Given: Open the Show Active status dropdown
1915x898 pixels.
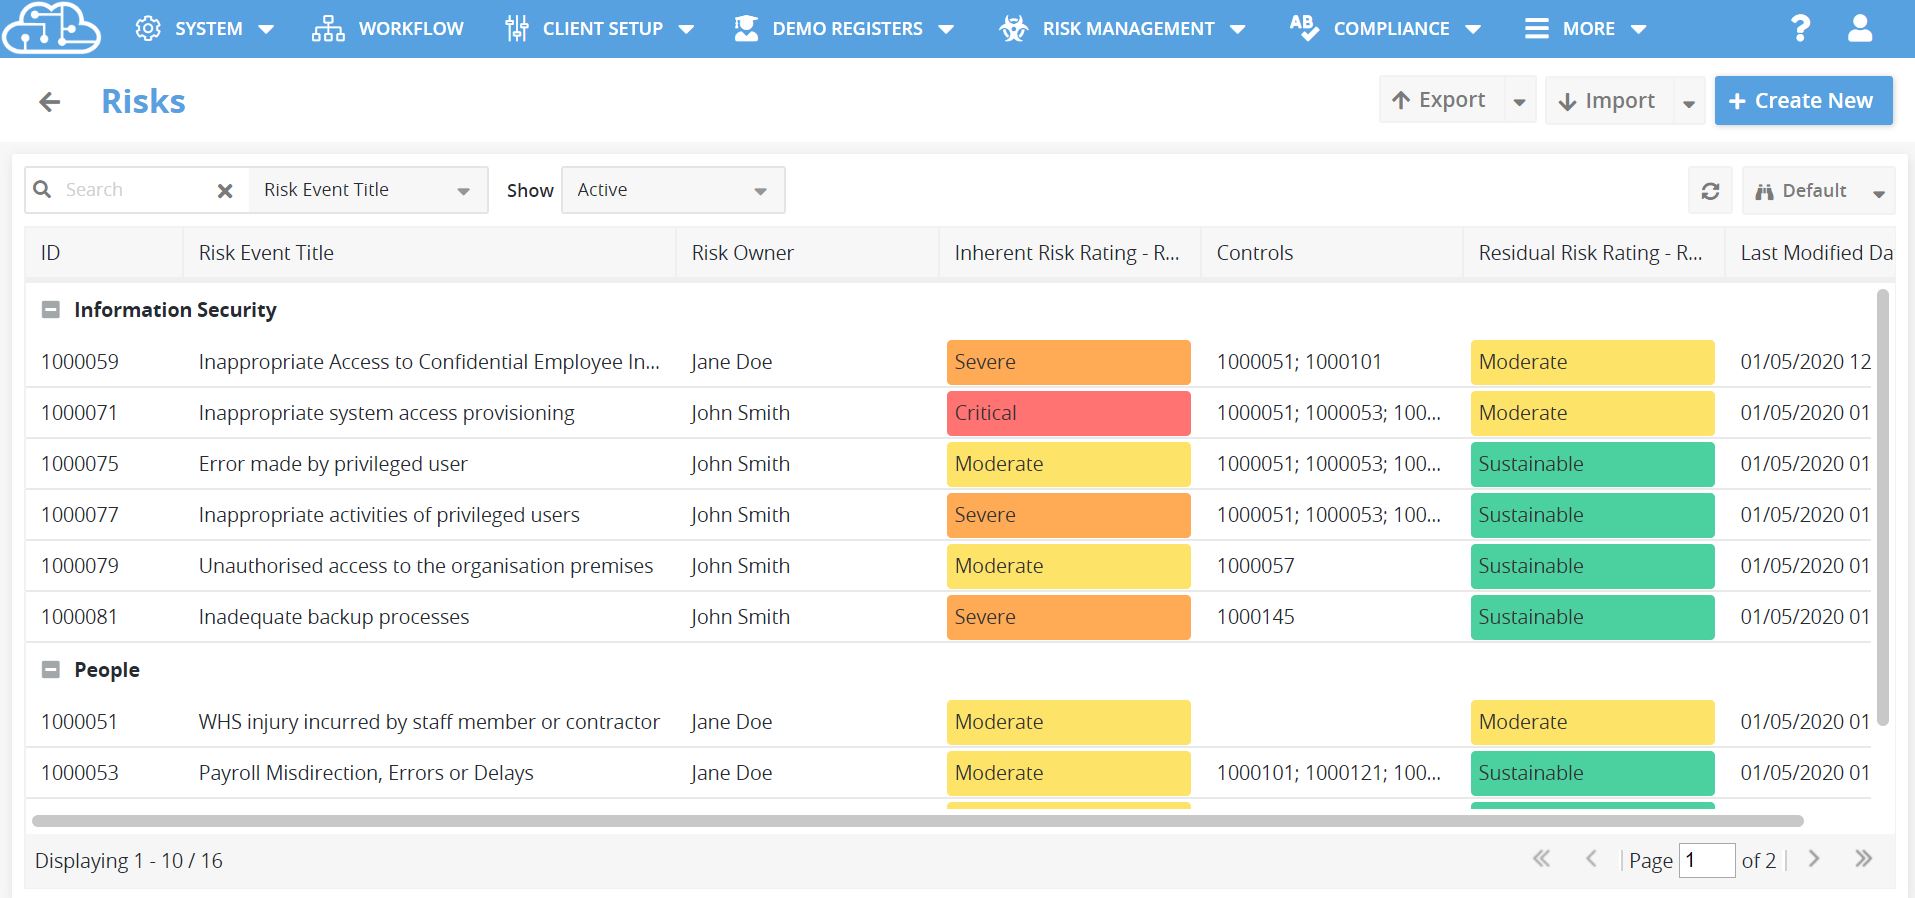Looking at the screenshot, I should point(673,190).
